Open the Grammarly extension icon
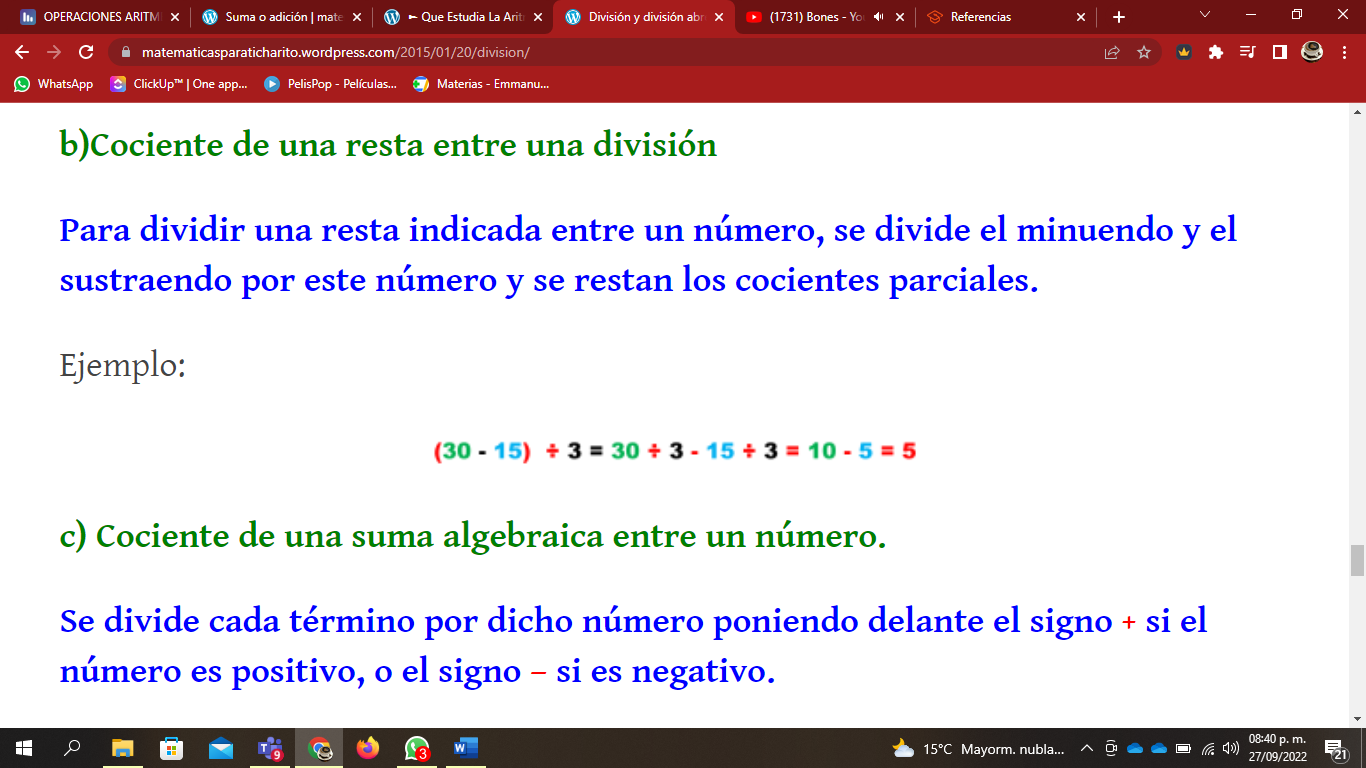Viewport: 1366px width, 768px height. 1184,52
